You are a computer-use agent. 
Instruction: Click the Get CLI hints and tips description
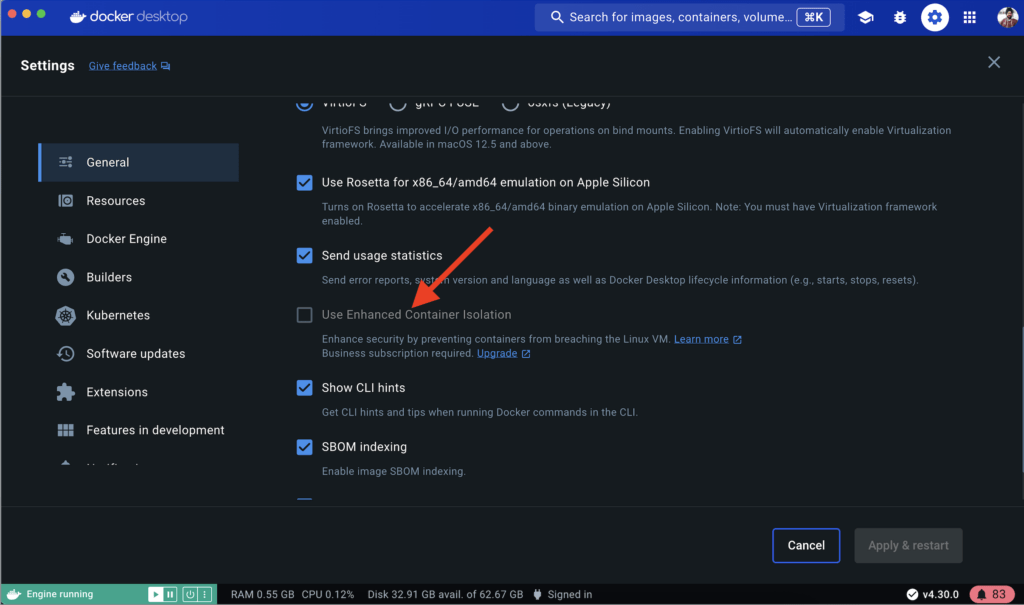480,412
